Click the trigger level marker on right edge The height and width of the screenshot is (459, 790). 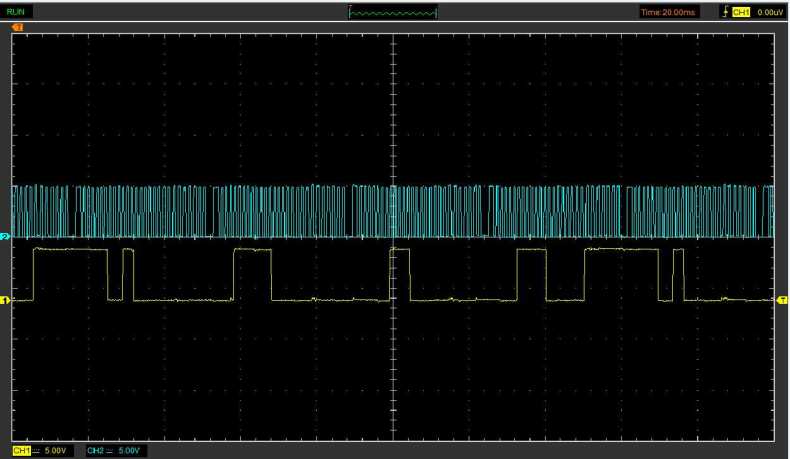782,299
